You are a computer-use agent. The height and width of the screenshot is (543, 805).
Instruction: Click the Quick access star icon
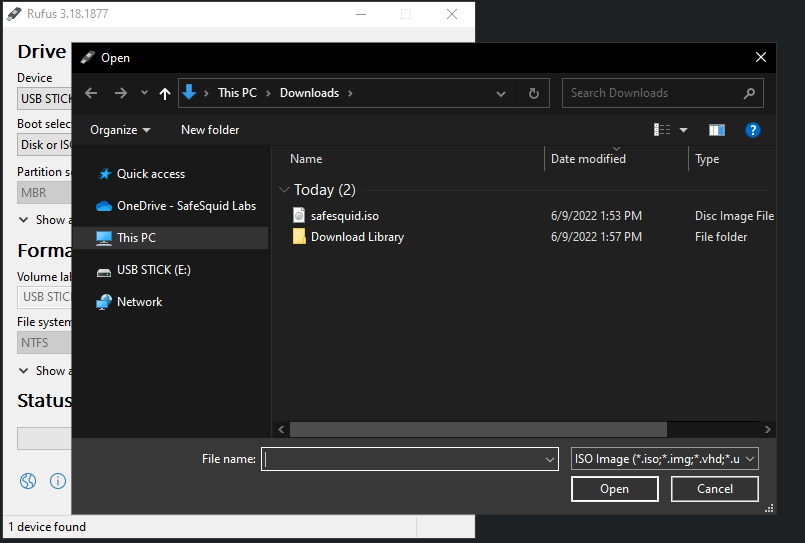pos(105,174)
